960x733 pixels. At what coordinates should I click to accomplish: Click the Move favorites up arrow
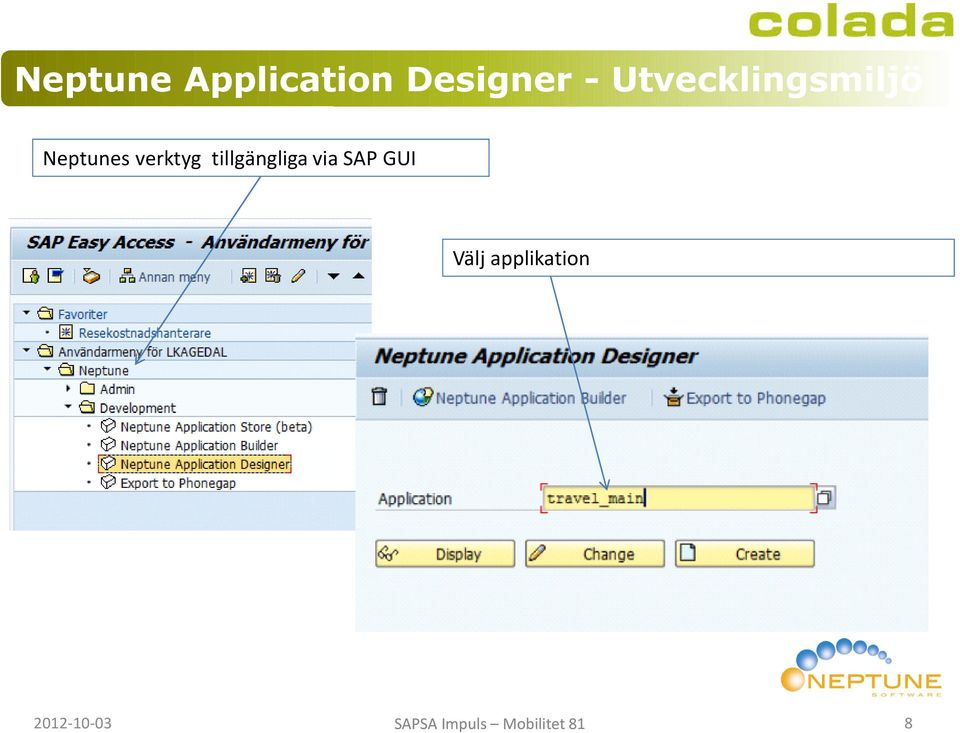359,276
